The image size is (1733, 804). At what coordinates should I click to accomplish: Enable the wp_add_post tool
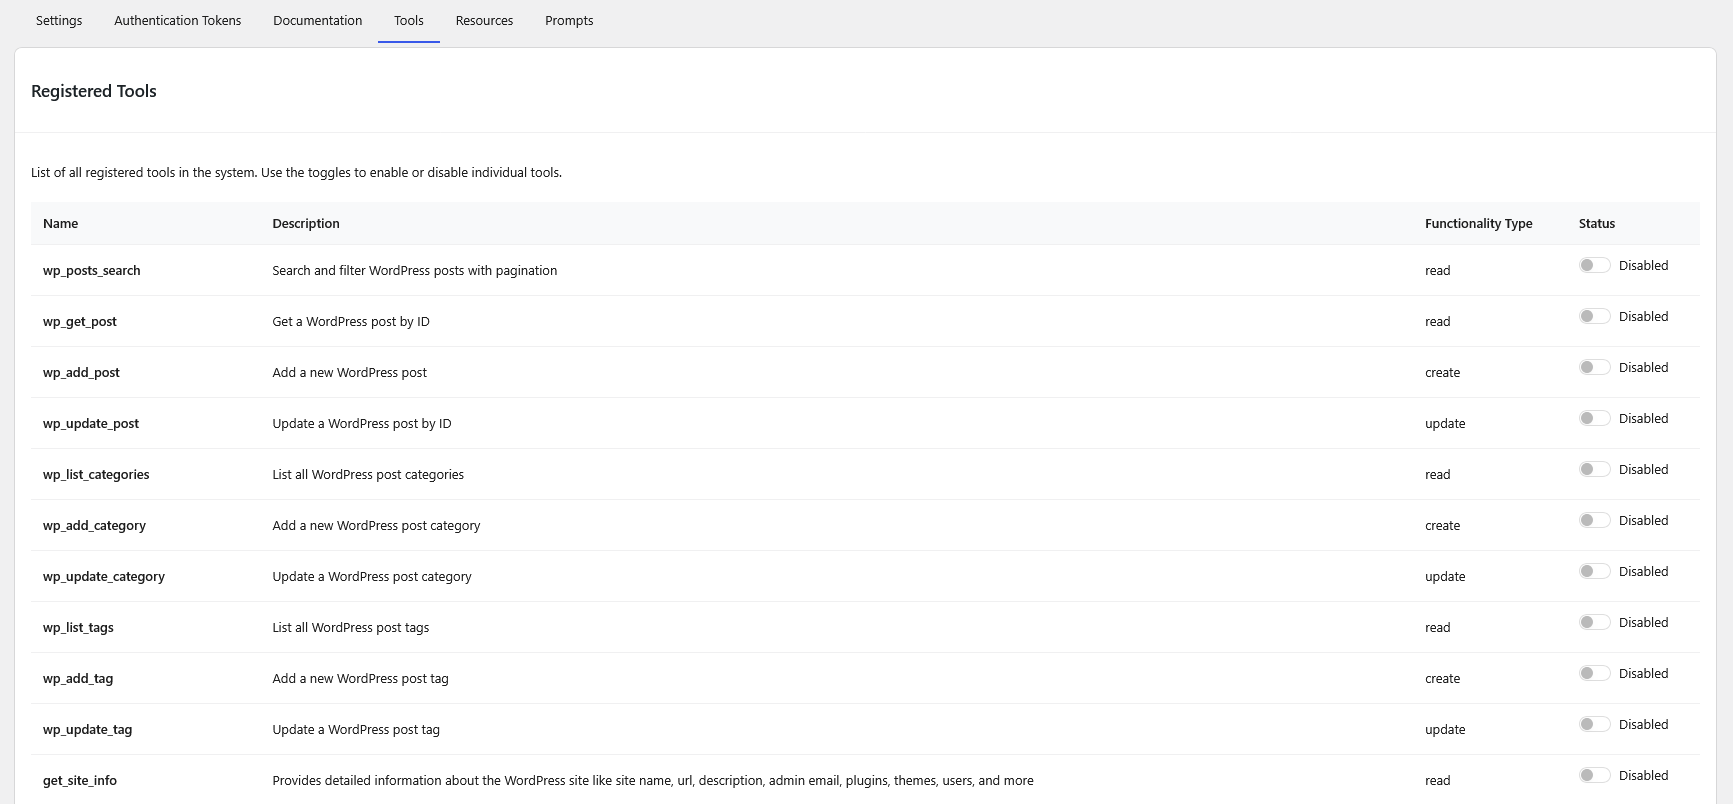(1594, 367)
